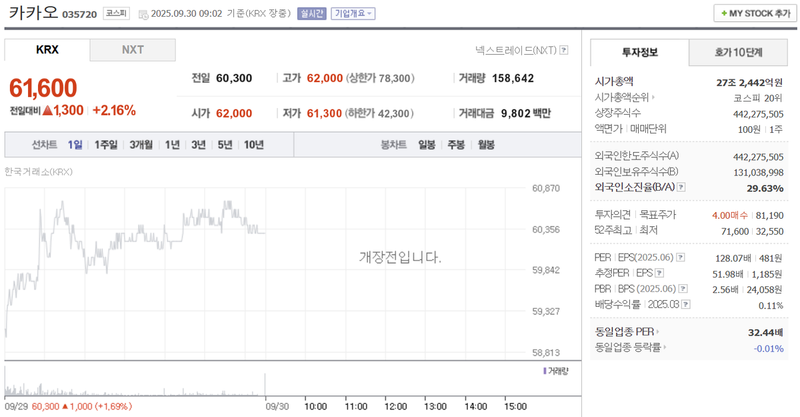The height and width of the screenshot is (417, 800).
Task: Click the MY STOCK 추가 button
Action: 751,14
